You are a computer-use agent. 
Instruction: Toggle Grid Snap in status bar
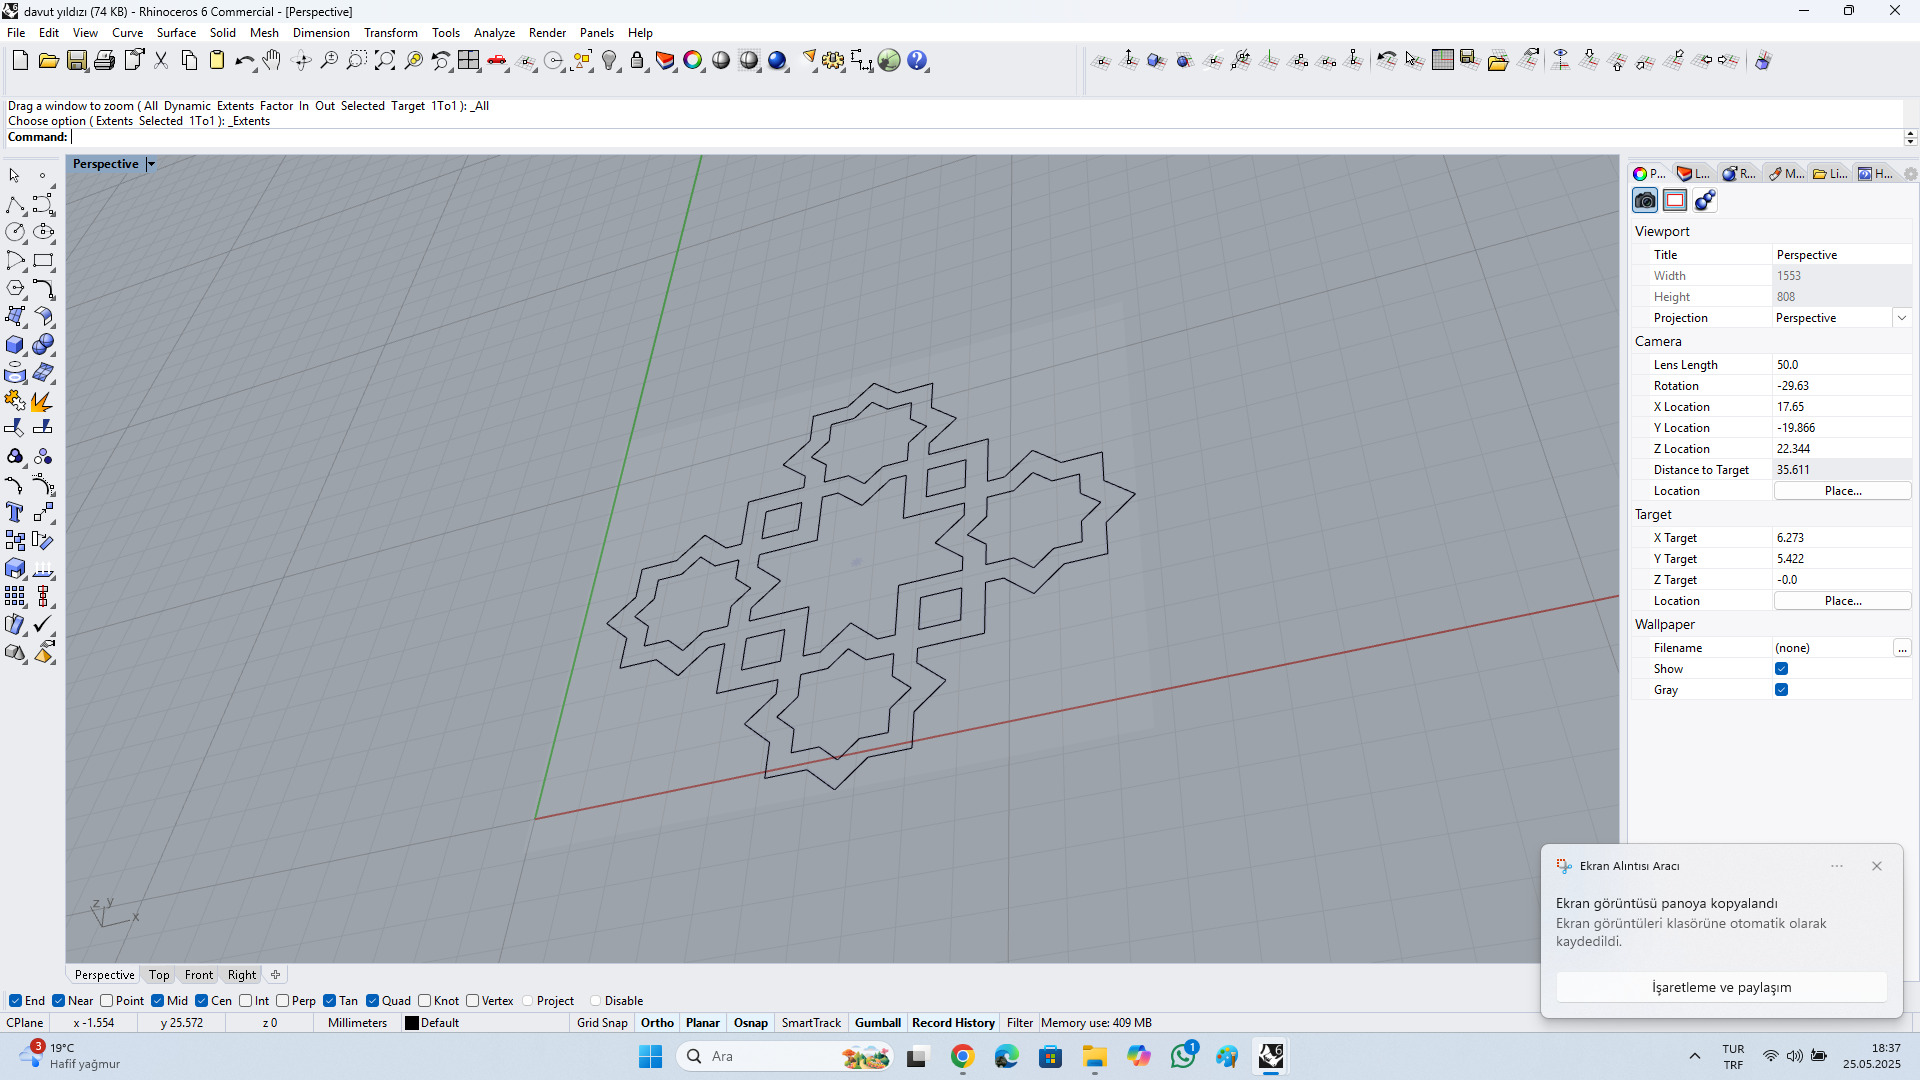coord(602,1023)
